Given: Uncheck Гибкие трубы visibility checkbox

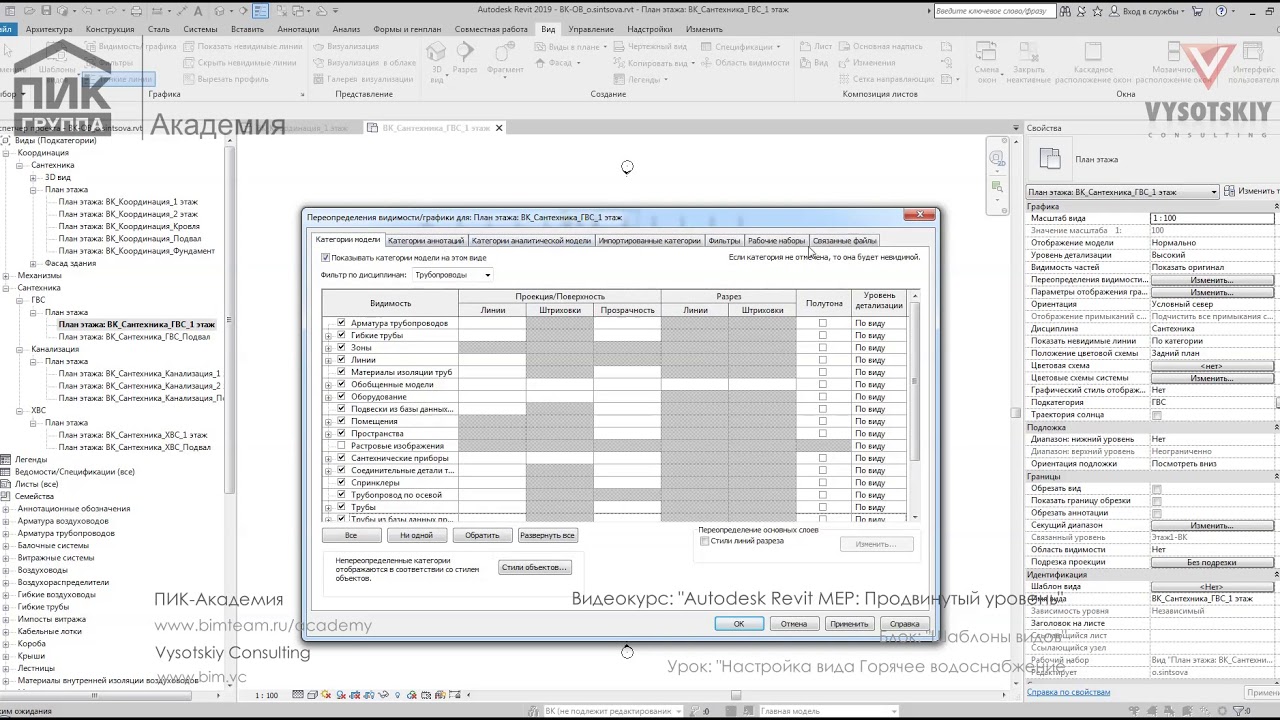Looking at the screenshot, I should point(341,335).
